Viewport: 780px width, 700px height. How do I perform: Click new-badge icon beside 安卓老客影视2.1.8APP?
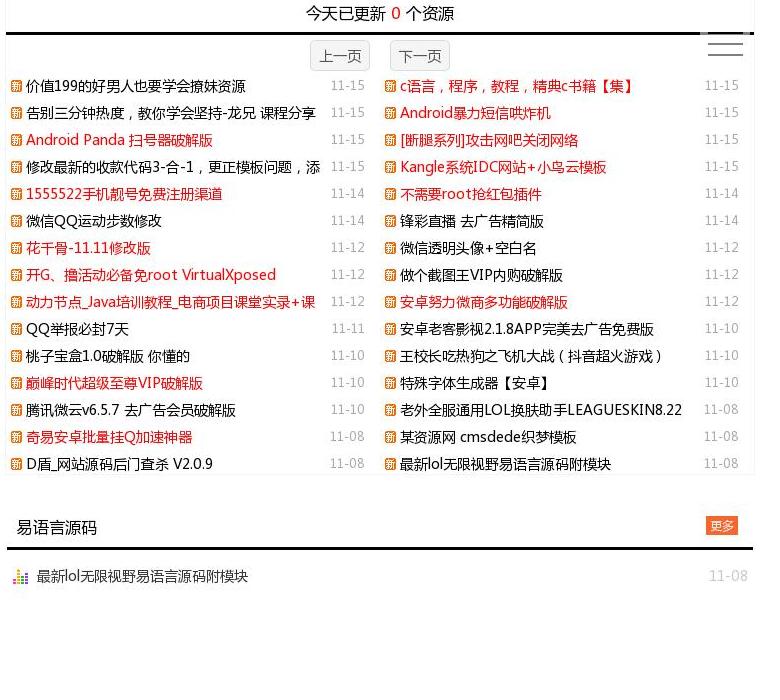pyautogui.click(x=390, y=329)
